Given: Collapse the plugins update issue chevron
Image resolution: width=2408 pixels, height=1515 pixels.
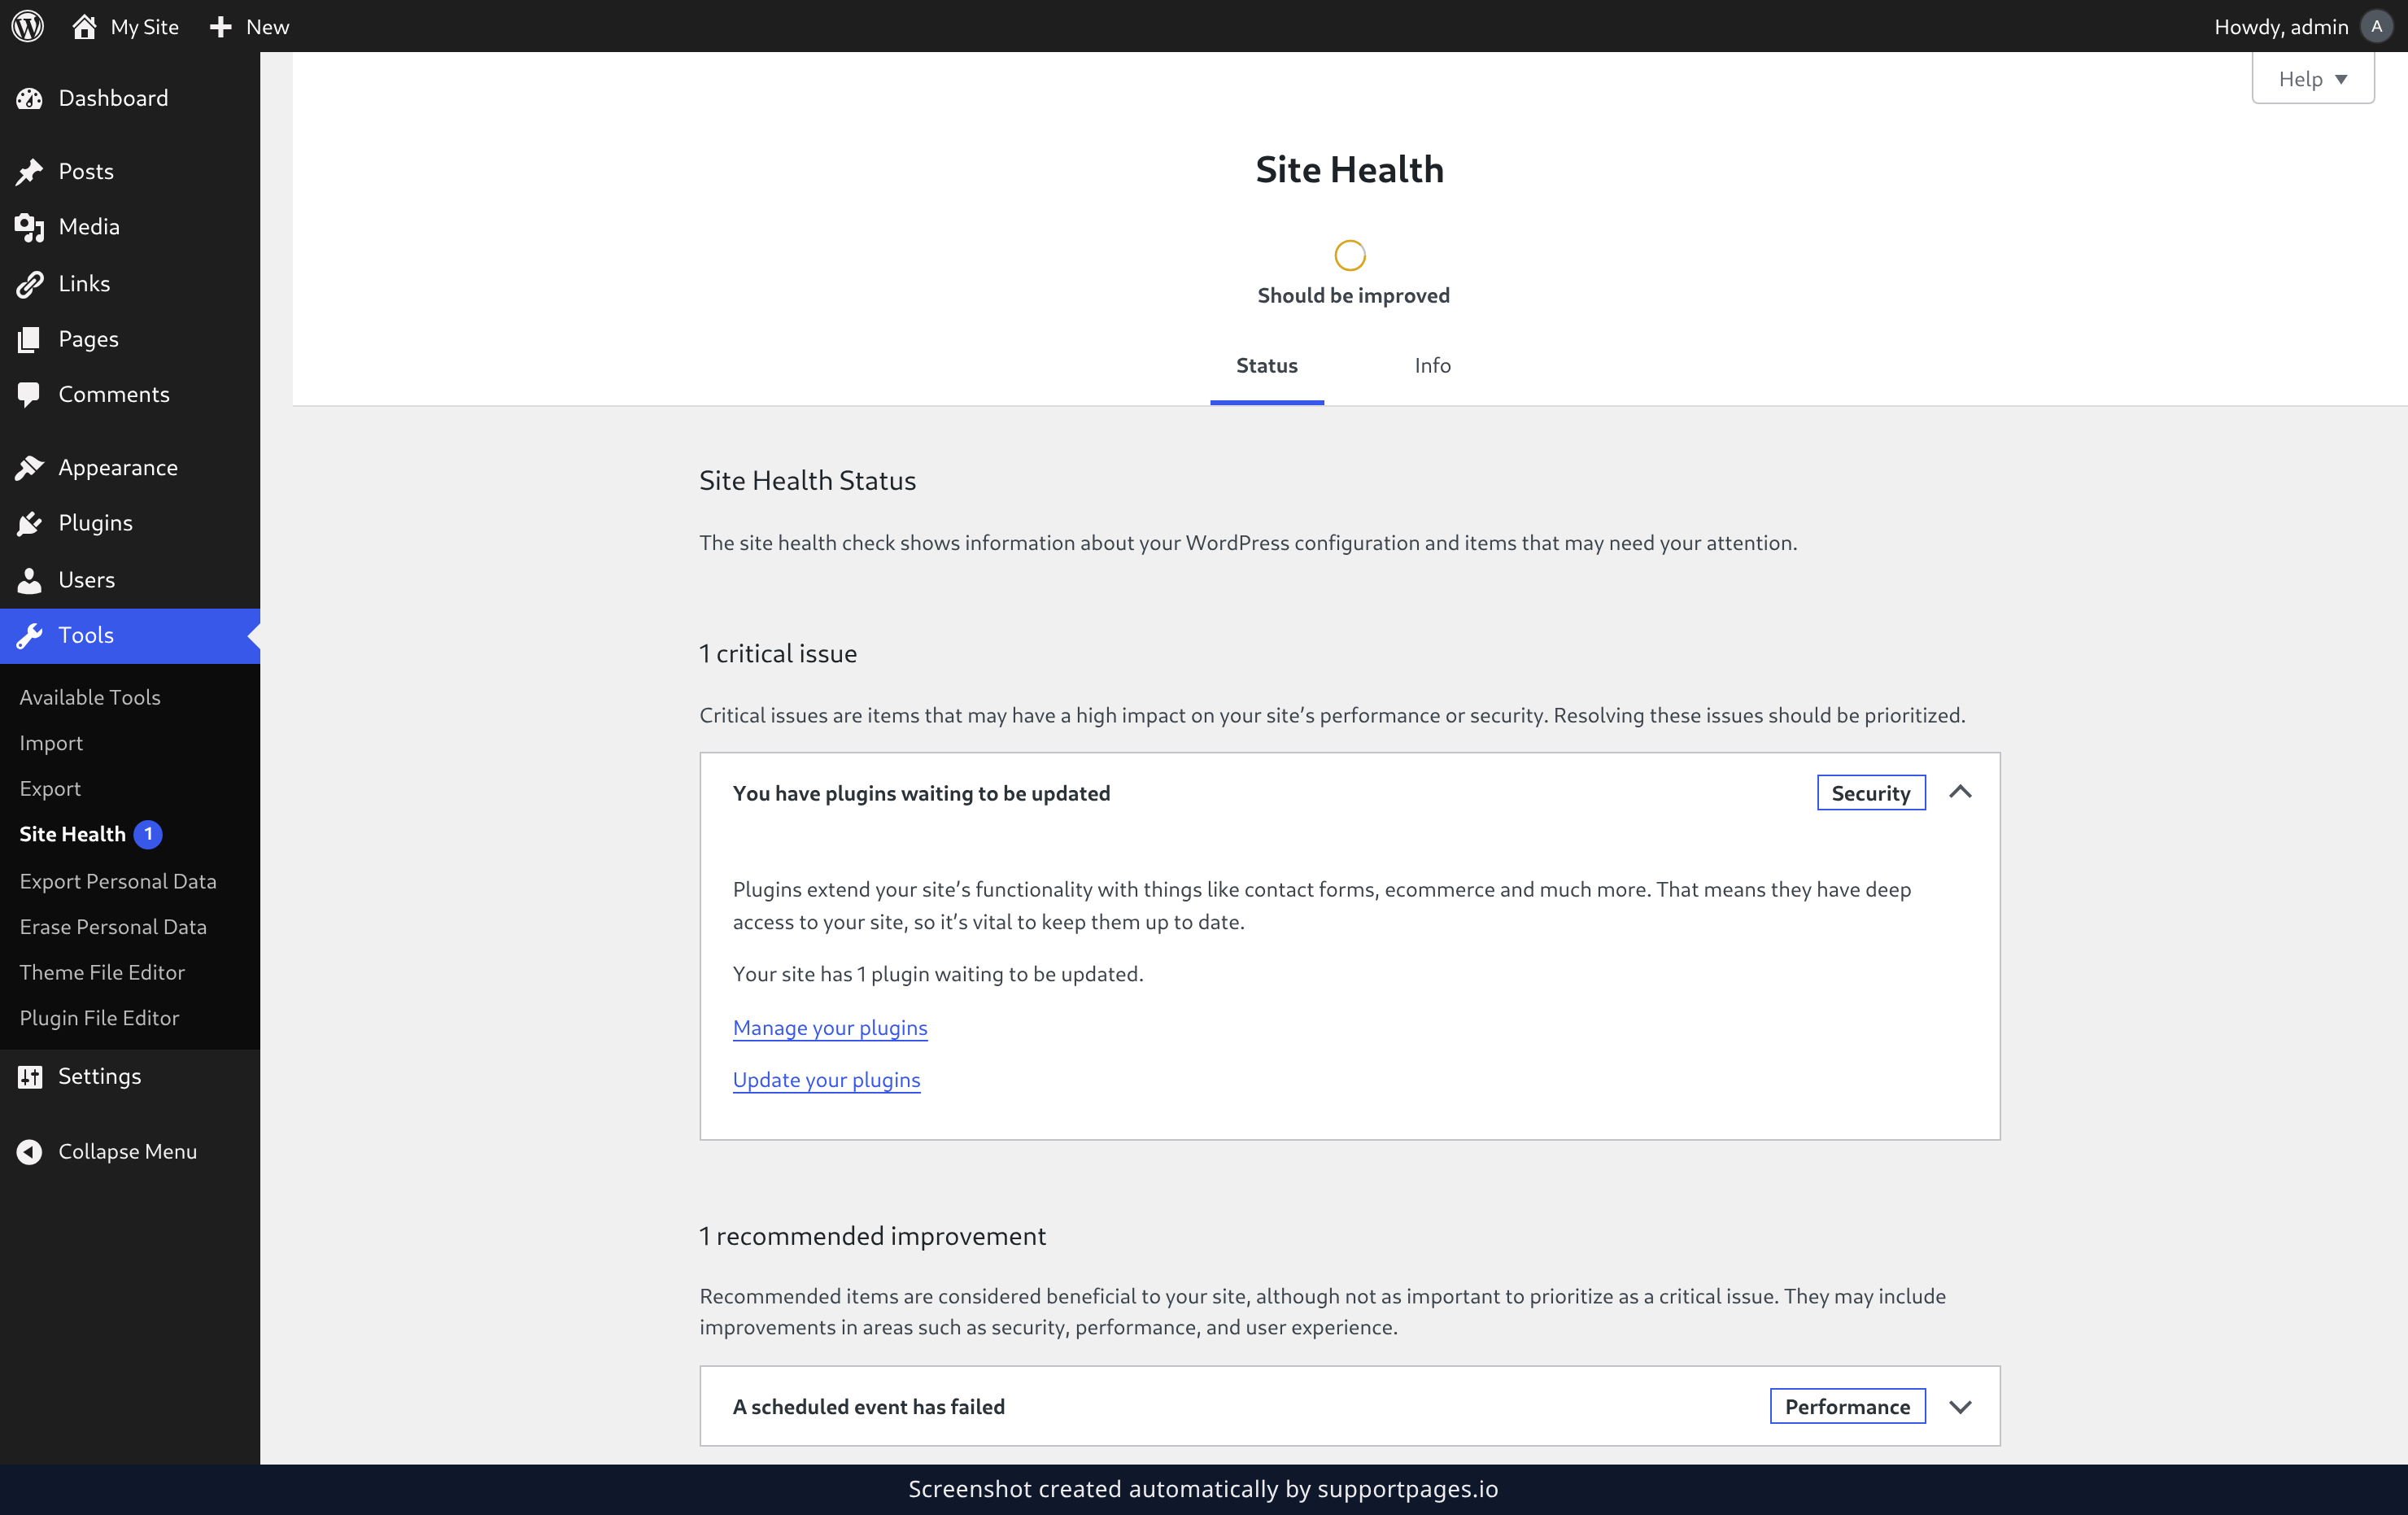Looking at the screenshot, I should [x=1960, y=792].
